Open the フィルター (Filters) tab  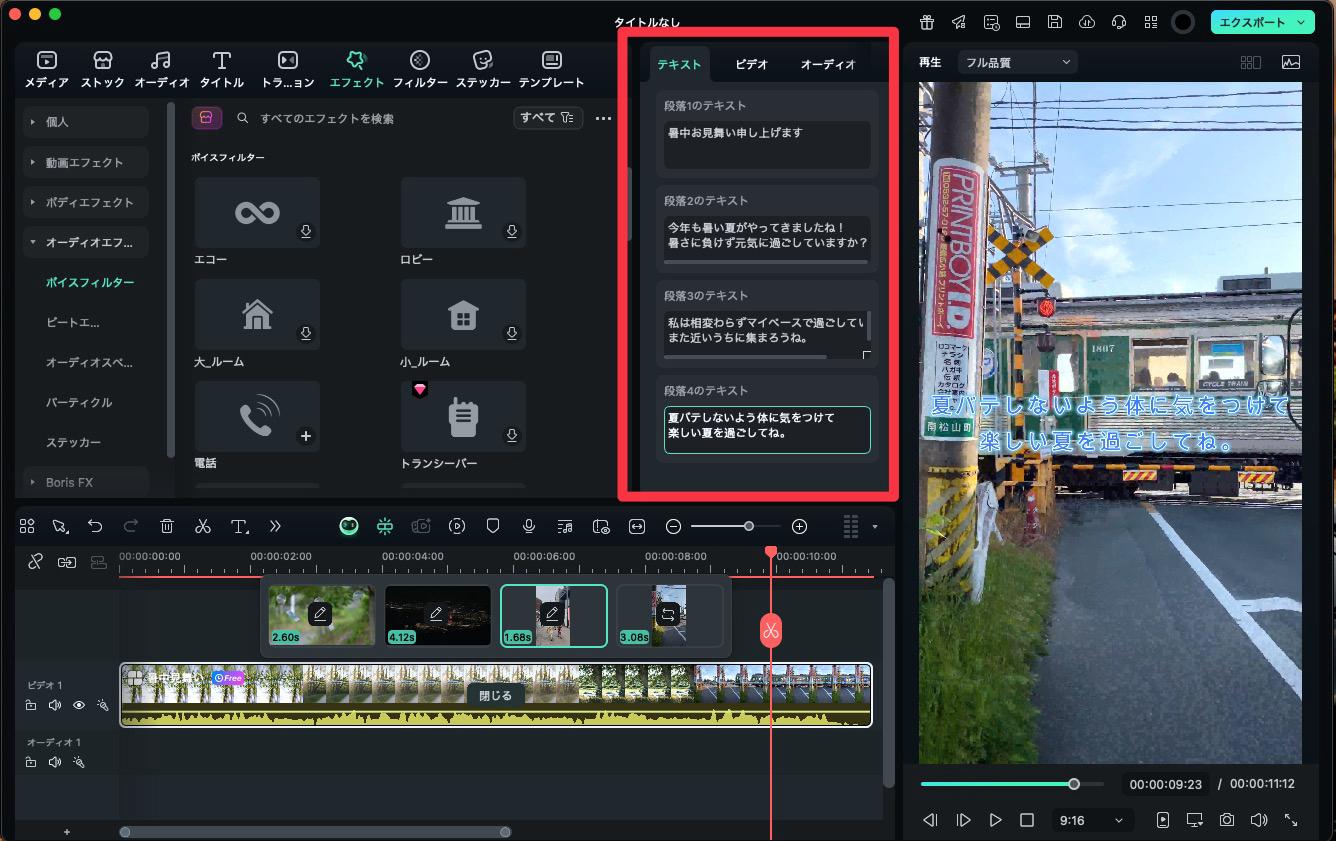[420, 69]
